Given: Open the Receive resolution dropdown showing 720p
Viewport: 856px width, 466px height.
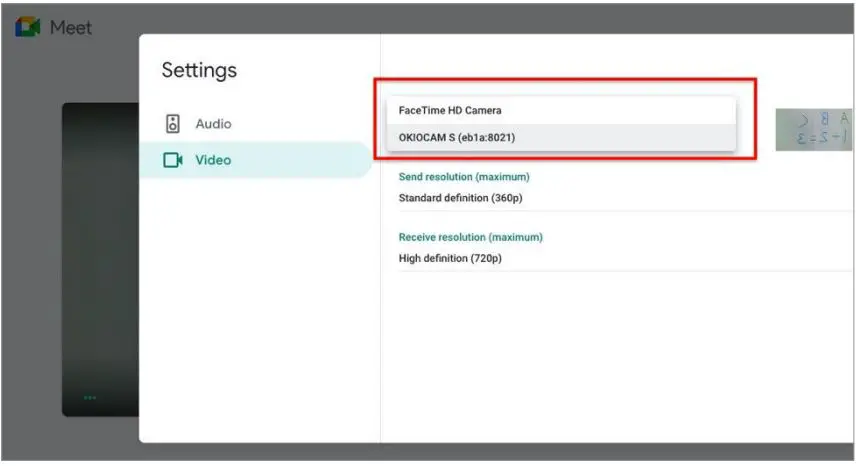Looking at the screenshot, I should [626, 258].
